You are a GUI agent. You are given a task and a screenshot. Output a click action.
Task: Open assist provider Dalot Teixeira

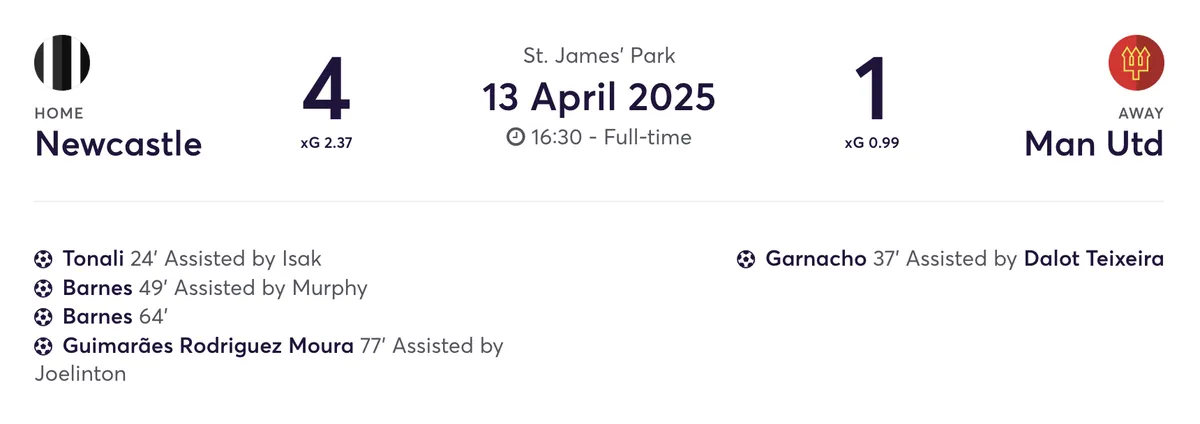1094,259
